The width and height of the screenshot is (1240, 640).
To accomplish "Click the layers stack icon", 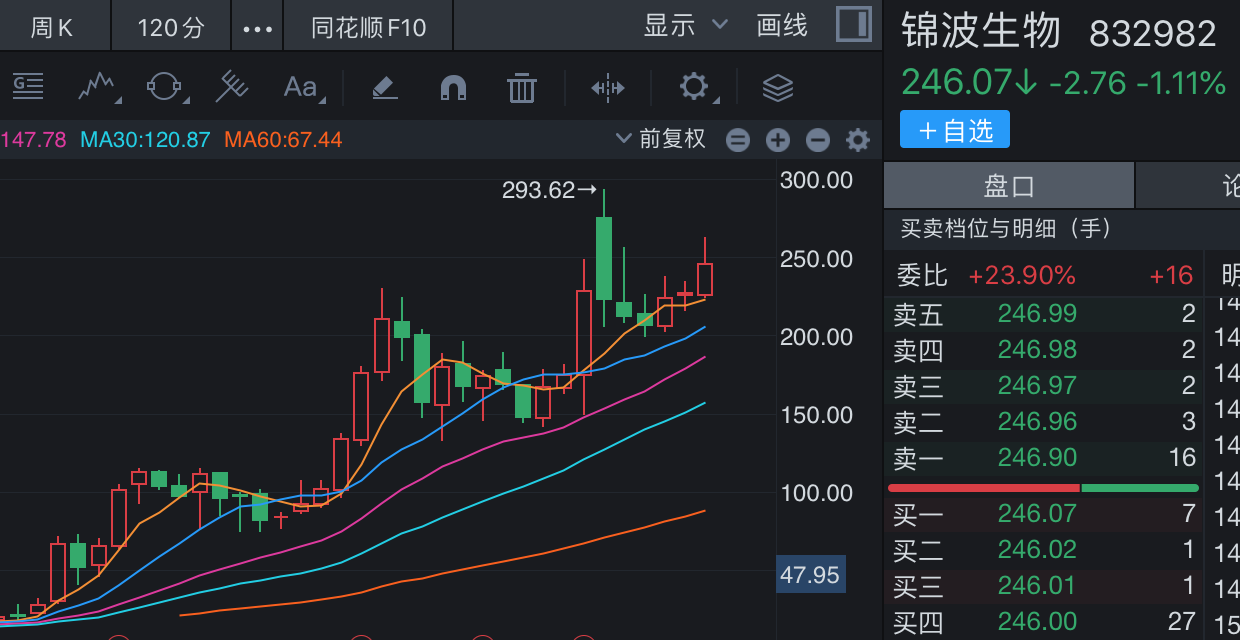I will [x=777, y=88].
